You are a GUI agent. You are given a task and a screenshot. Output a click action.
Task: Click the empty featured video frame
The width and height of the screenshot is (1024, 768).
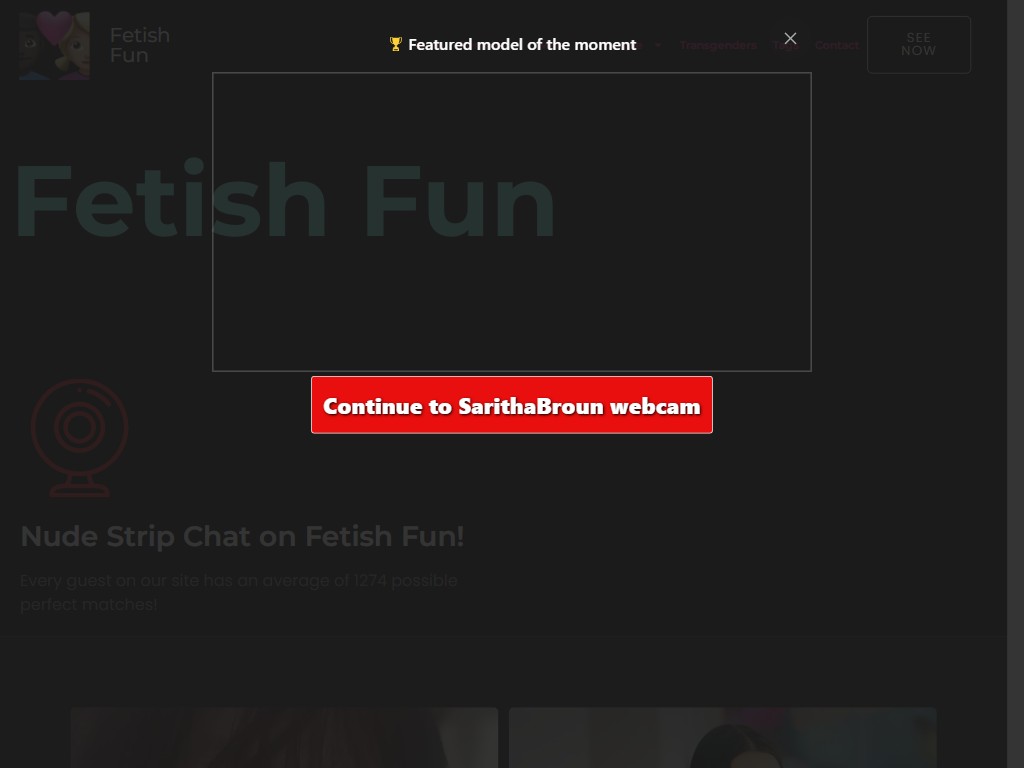tap(511, 222)
